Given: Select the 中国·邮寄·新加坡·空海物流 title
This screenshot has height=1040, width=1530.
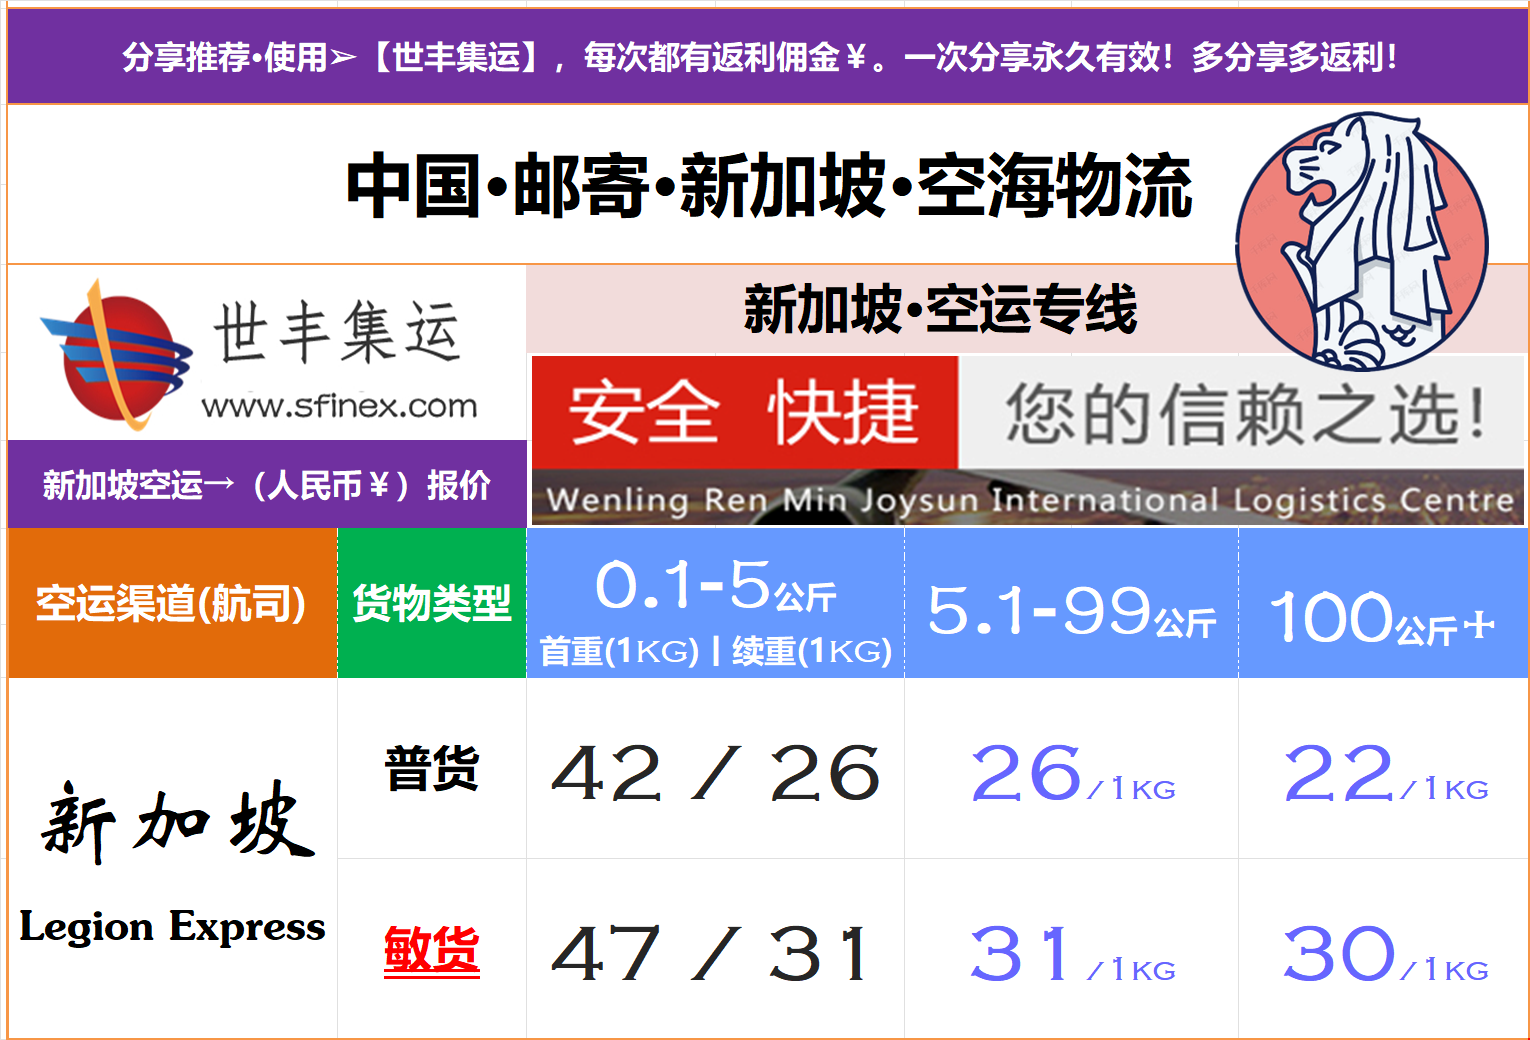Looking at the screenshot, I should [768, 186].
